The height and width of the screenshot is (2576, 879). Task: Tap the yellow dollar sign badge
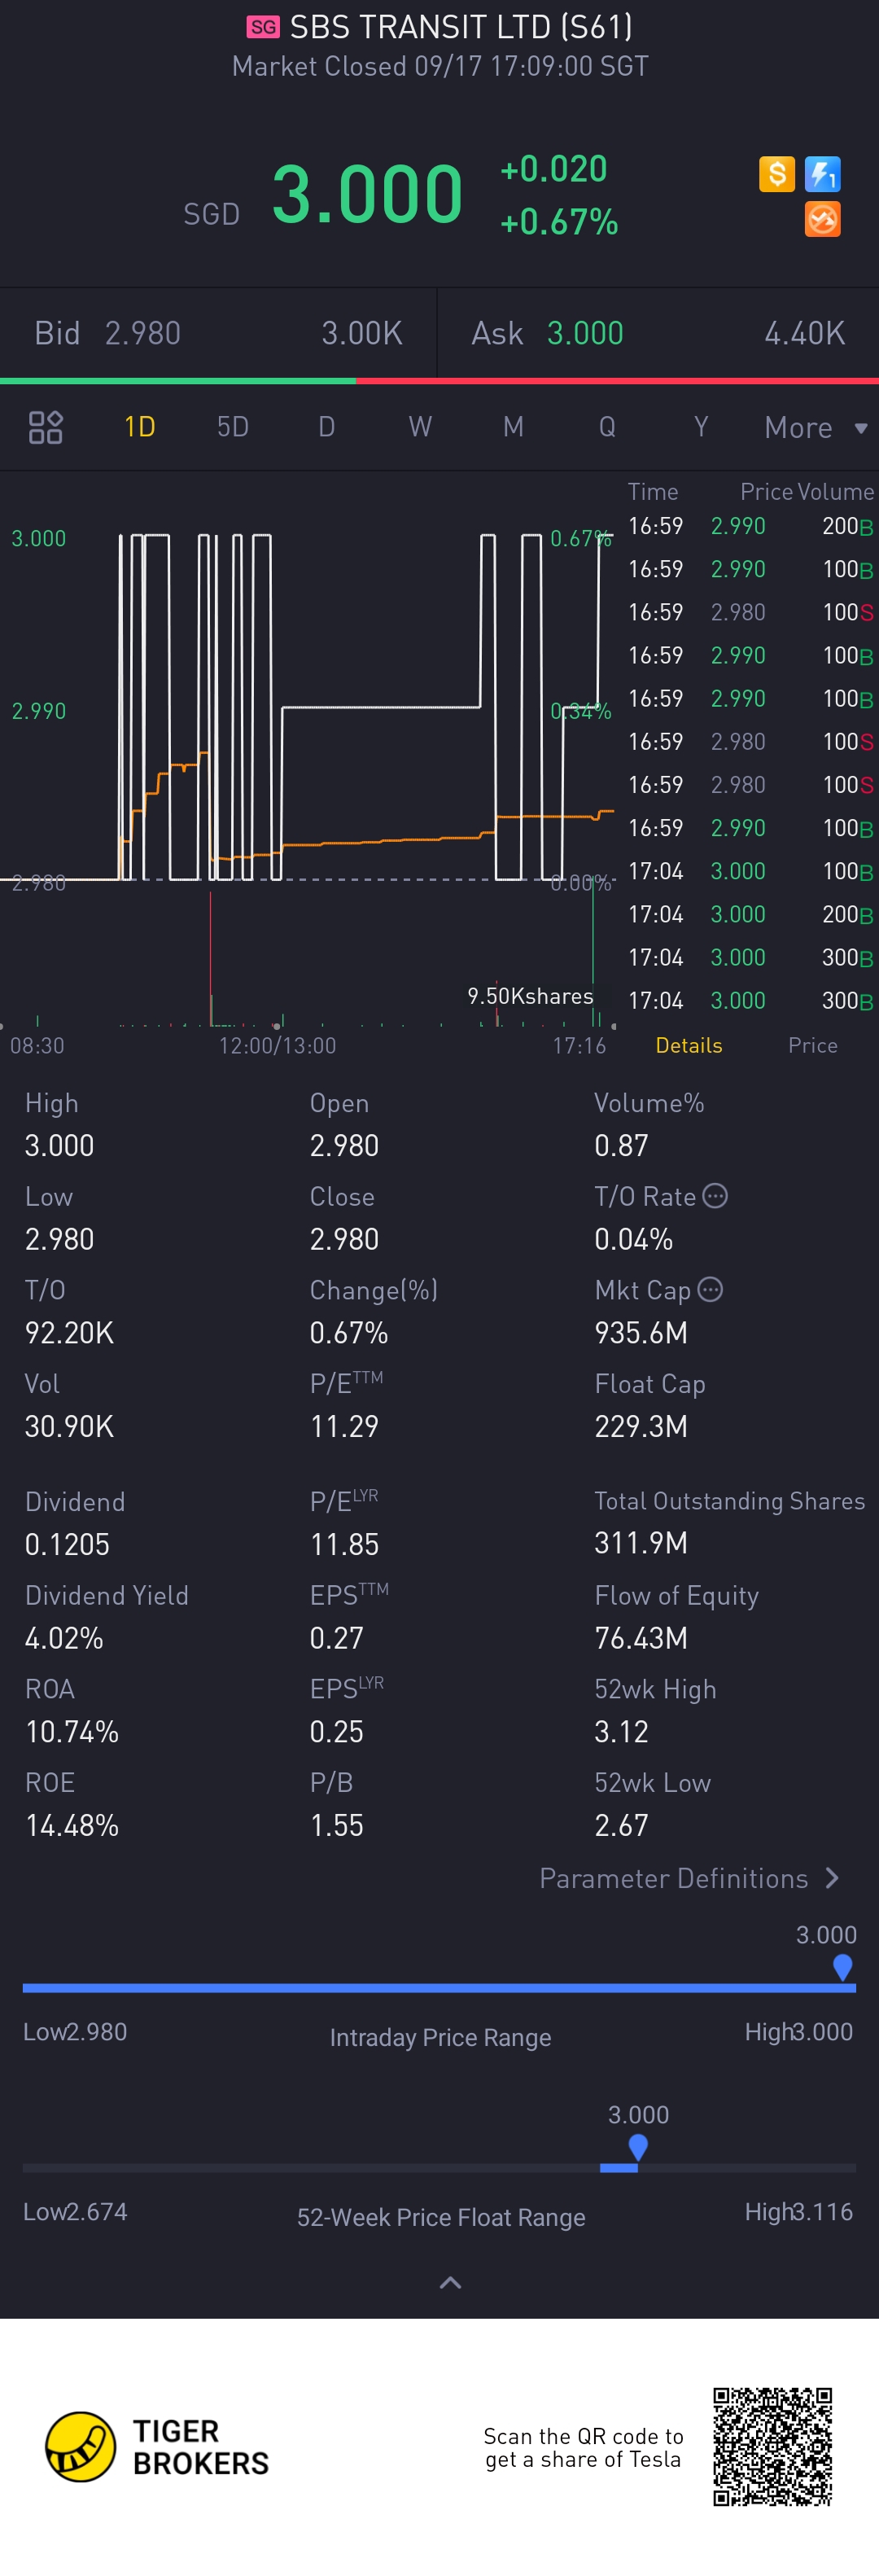pyautogui.click(x=776, y=174)
